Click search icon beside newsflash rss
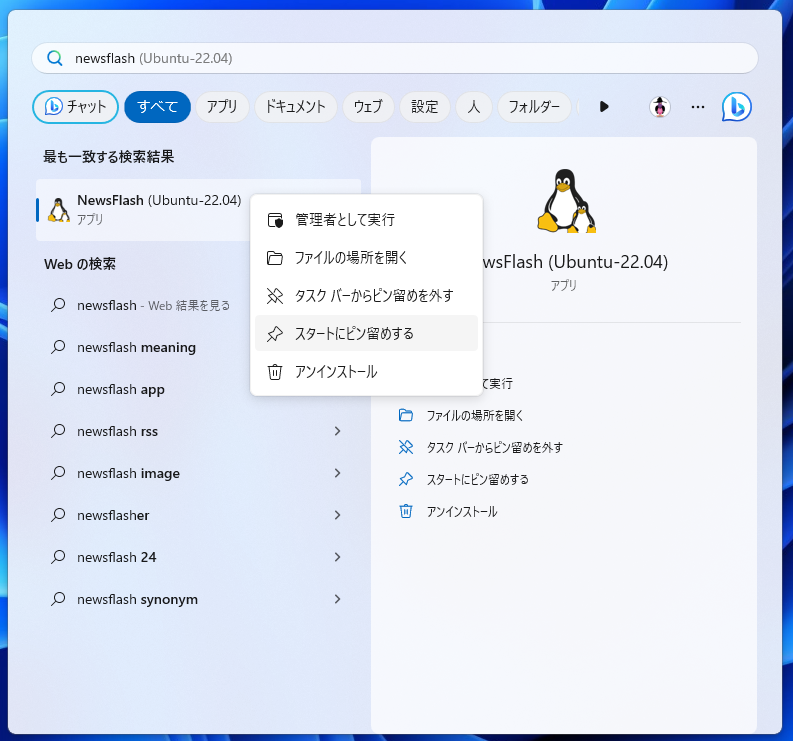793x741 pixels. click(x=58, y=431)
